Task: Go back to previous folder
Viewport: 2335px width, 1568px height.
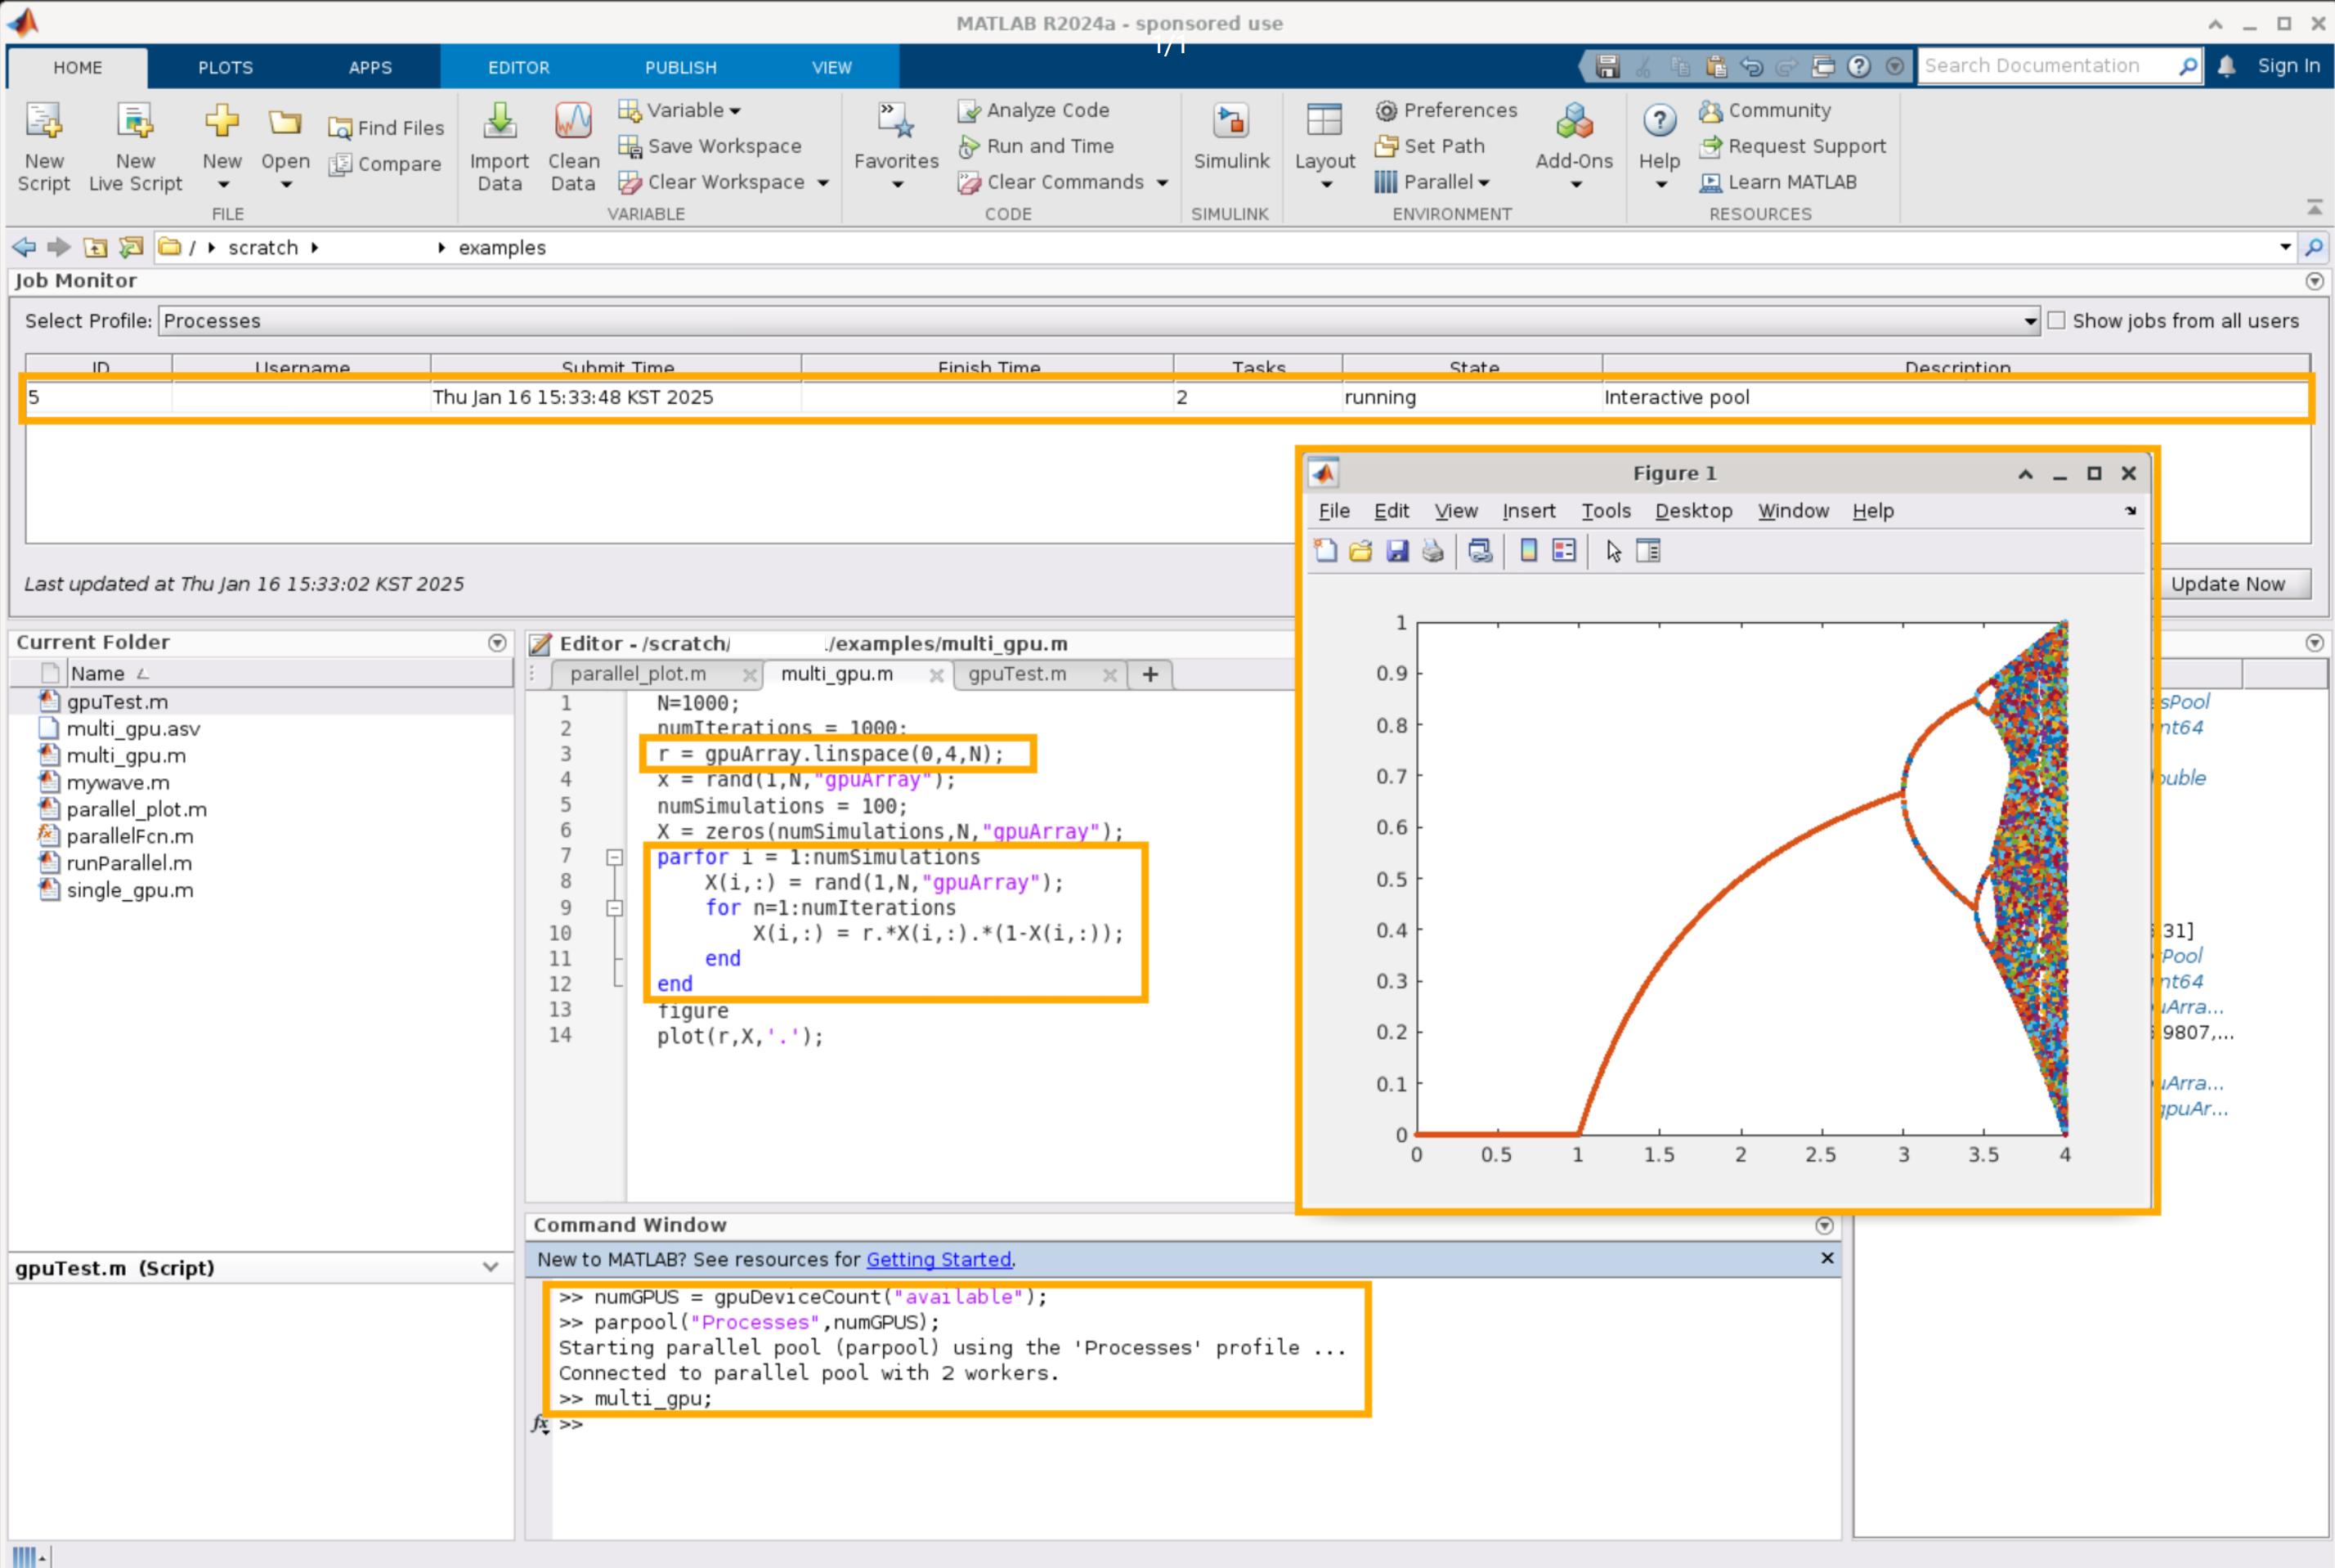Action: pyautogui.click(x=23, y=247)
